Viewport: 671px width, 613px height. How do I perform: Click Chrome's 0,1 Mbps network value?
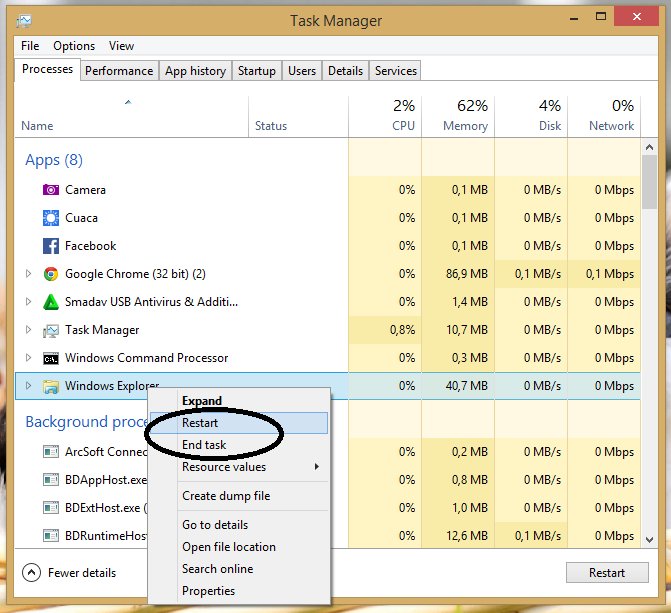click(610, 274)
